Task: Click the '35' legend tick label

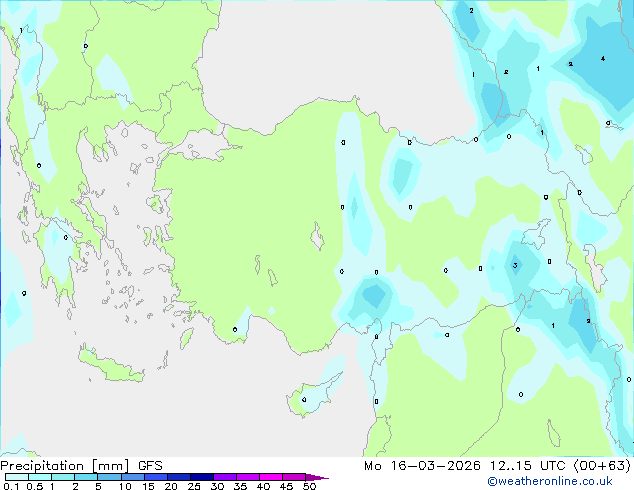Action: (x=240, y=486)
